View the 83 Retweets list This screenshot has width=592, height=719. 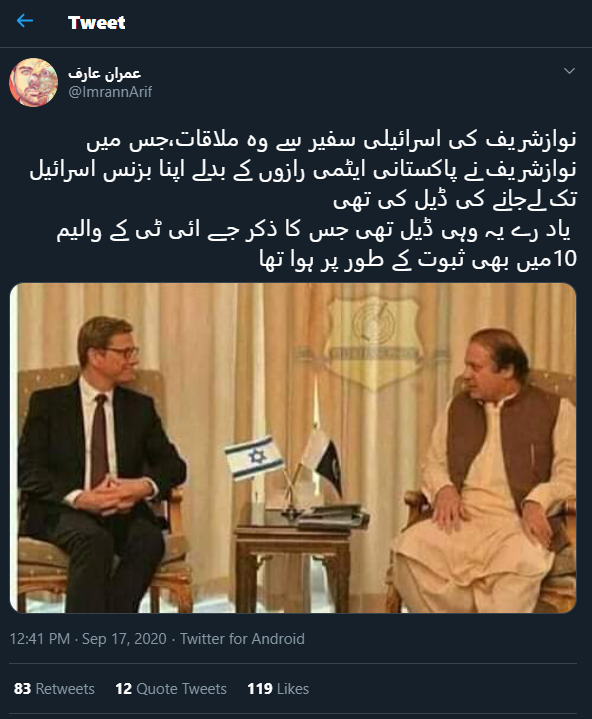[x=54, y=689]
